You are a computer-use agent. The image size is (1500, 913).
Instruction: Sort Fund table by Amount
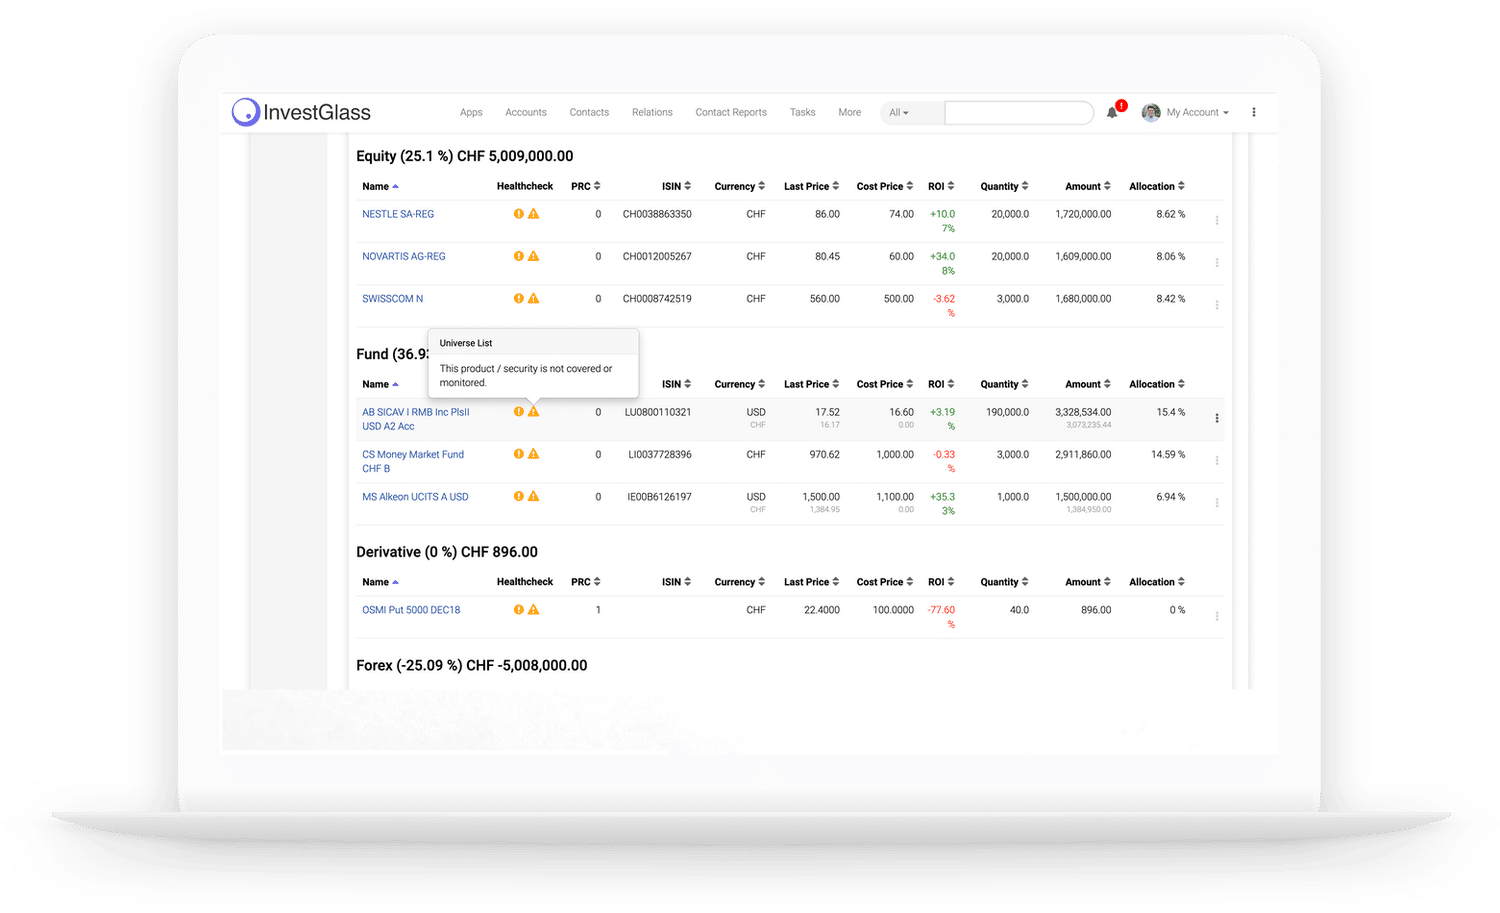pyautogui.click(x=1088, y=384)
